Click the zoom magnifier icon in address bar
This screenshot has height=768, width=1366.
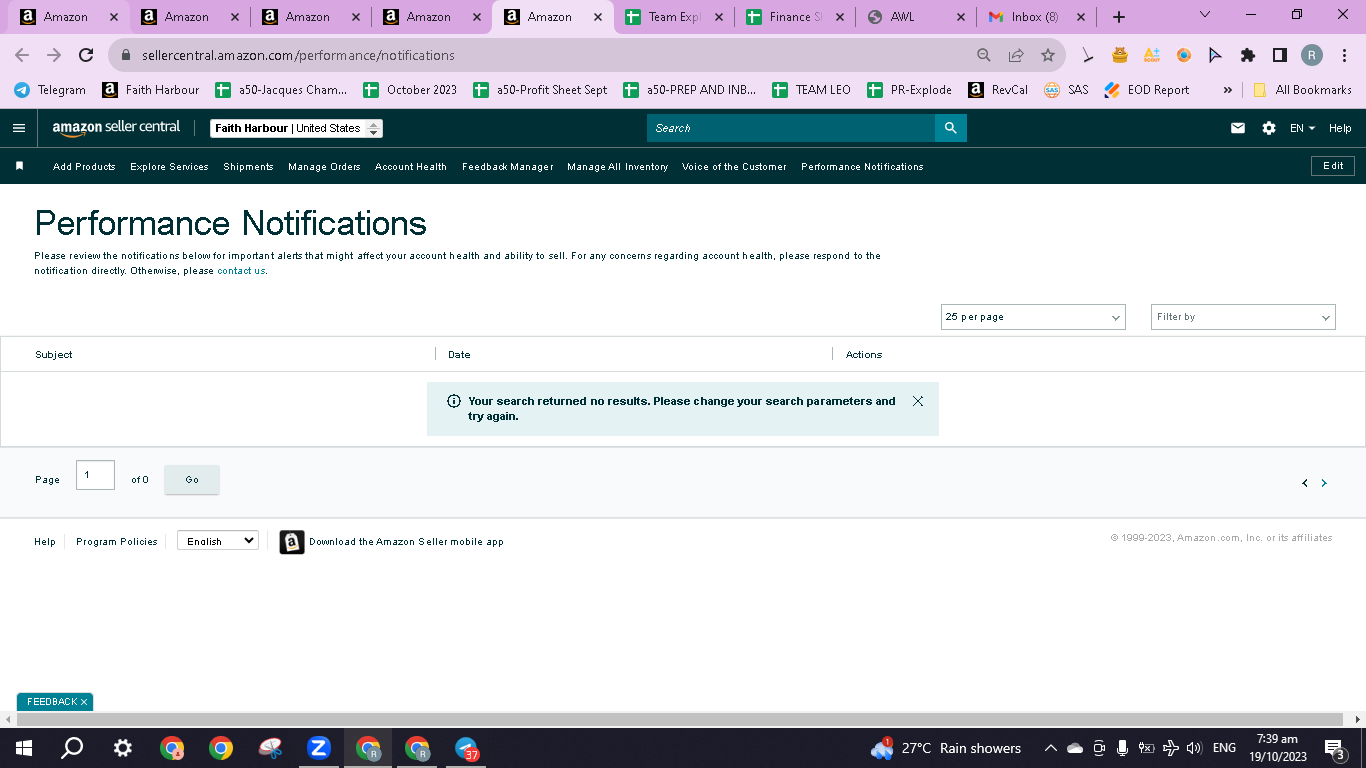(x=984, y=55)
